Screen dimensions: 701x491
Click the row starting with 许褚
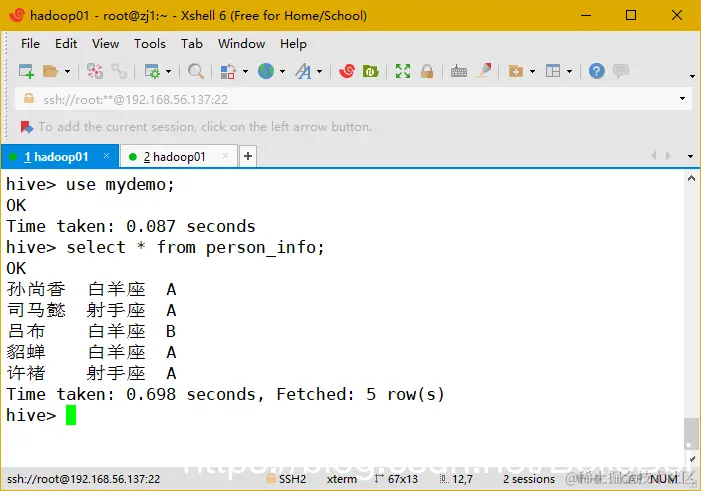[x=91, y=373]
